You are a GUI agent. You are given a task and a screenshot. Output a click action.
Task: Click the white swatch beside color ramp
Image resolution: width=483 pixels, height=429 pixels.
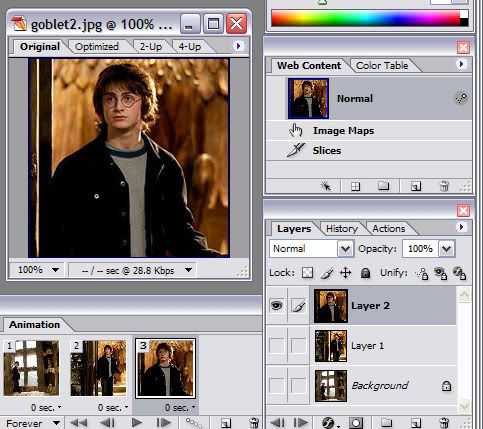pos(464,14)
